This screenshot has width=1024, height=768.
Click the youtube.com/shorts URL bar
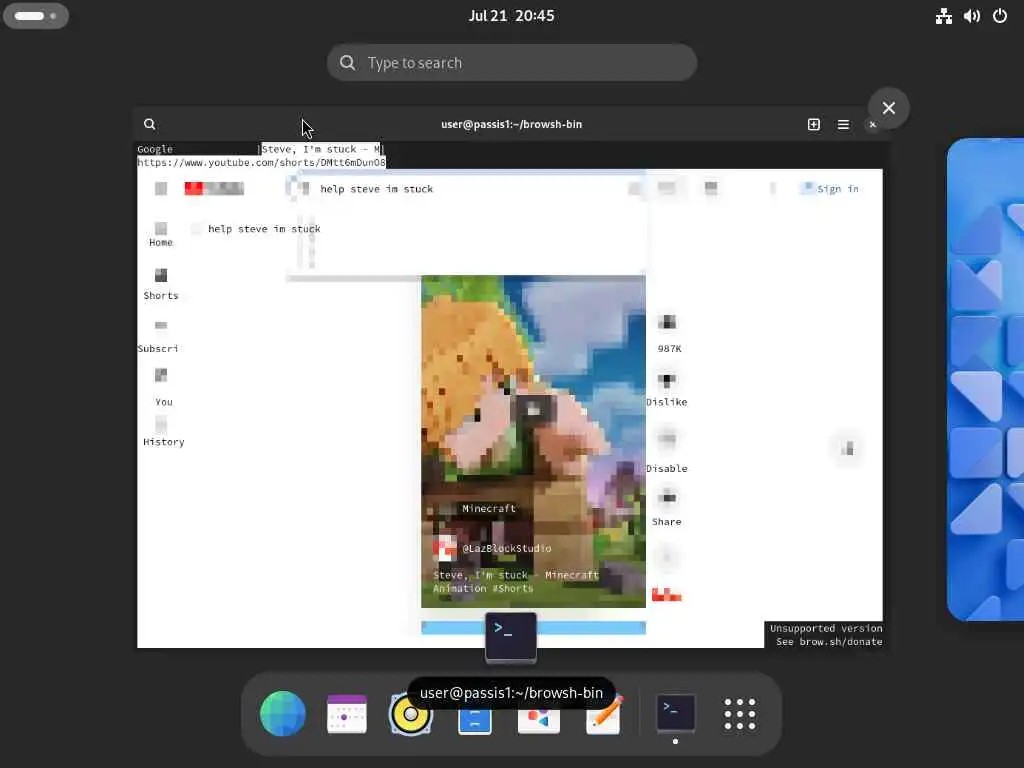(x=261, y=162)
